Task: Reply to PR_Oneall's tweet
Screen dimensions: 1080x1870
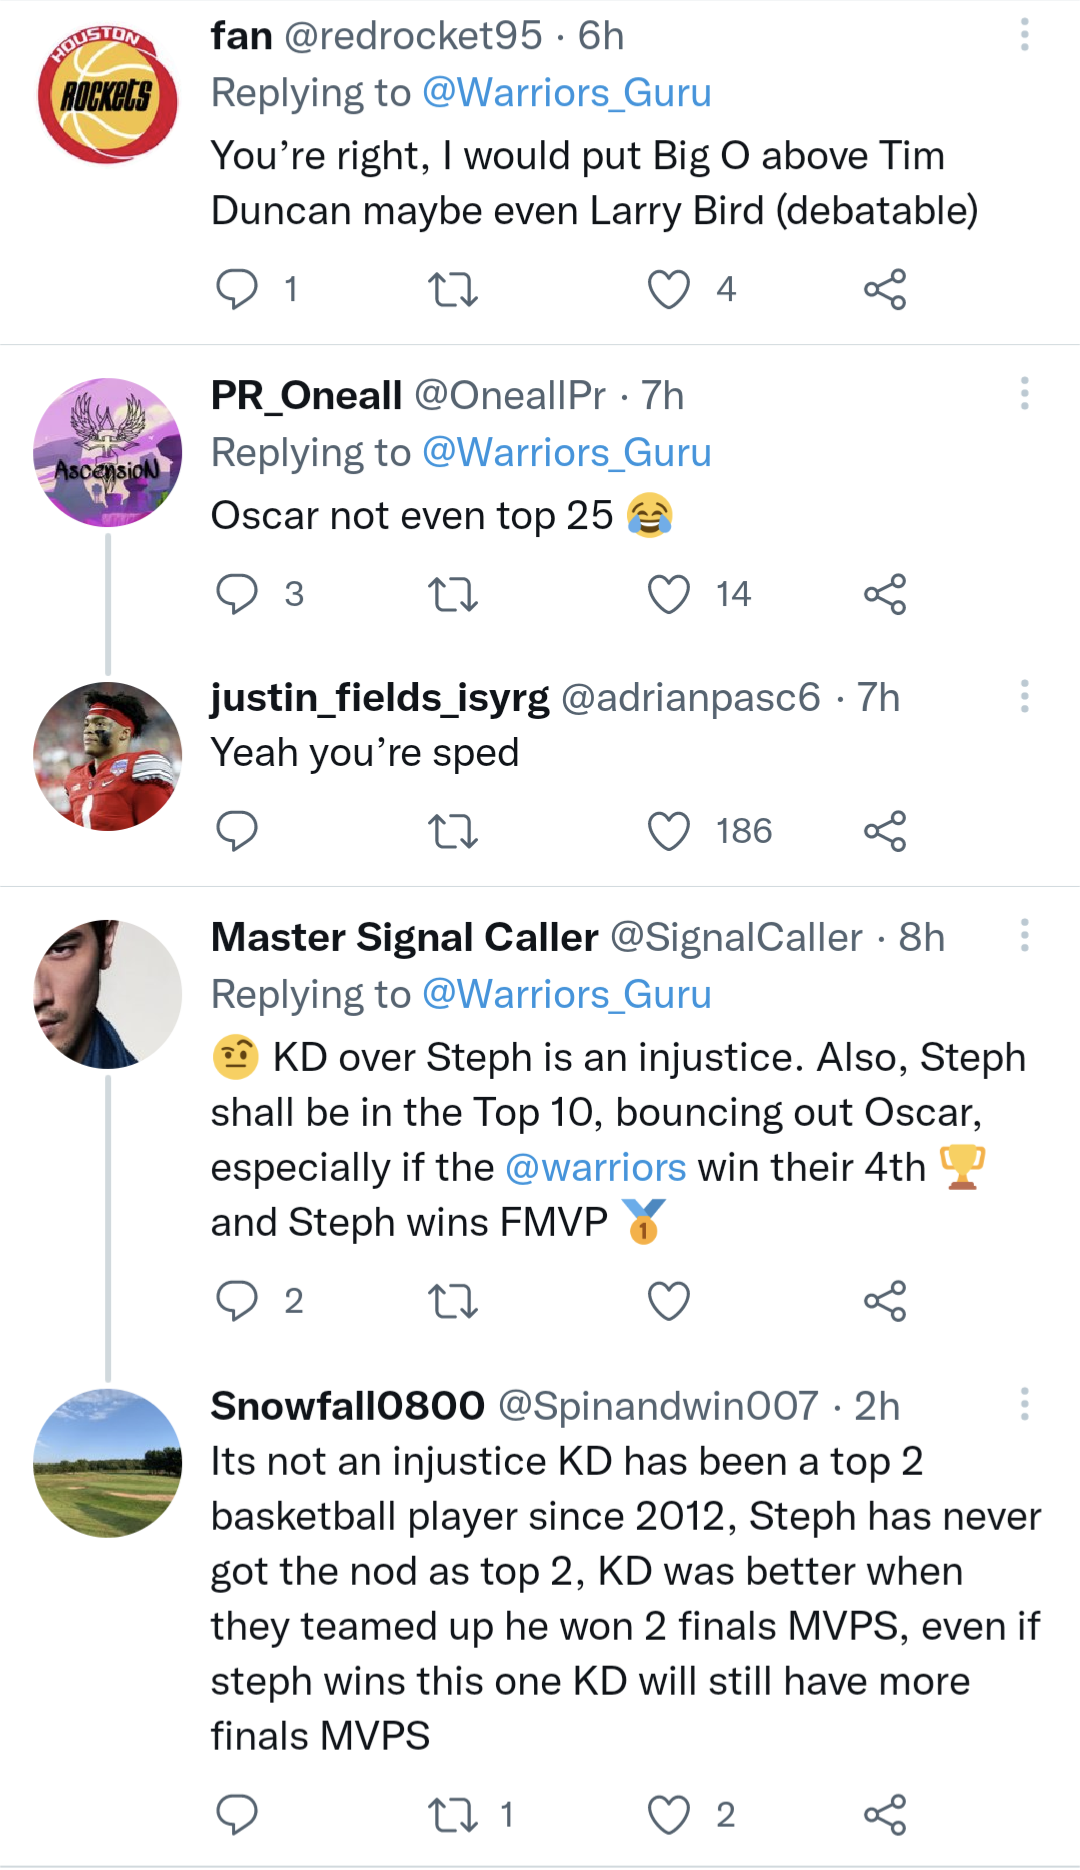Action: pos(237,594)
